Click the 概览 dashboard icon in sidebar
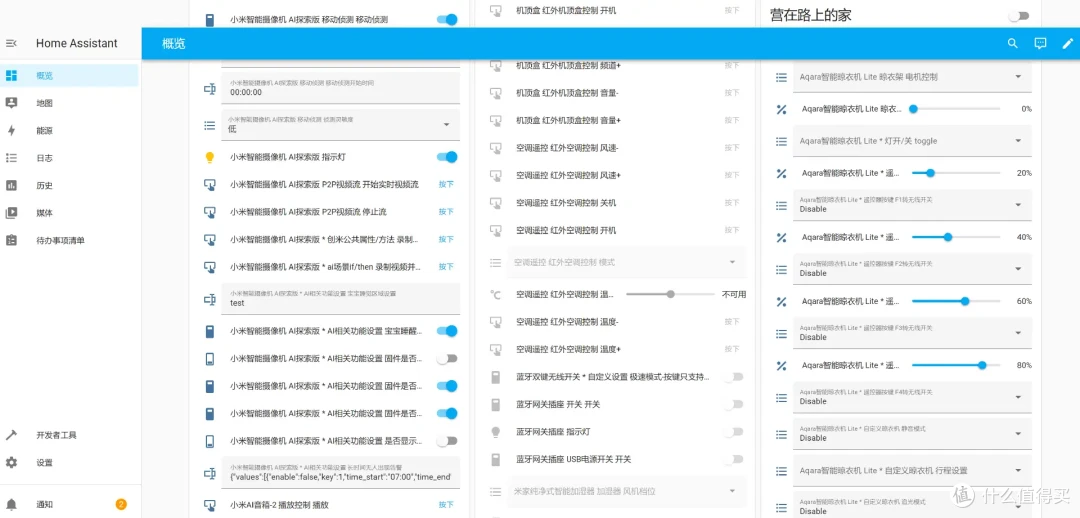 pyautogui.click(x=11, y=76)
